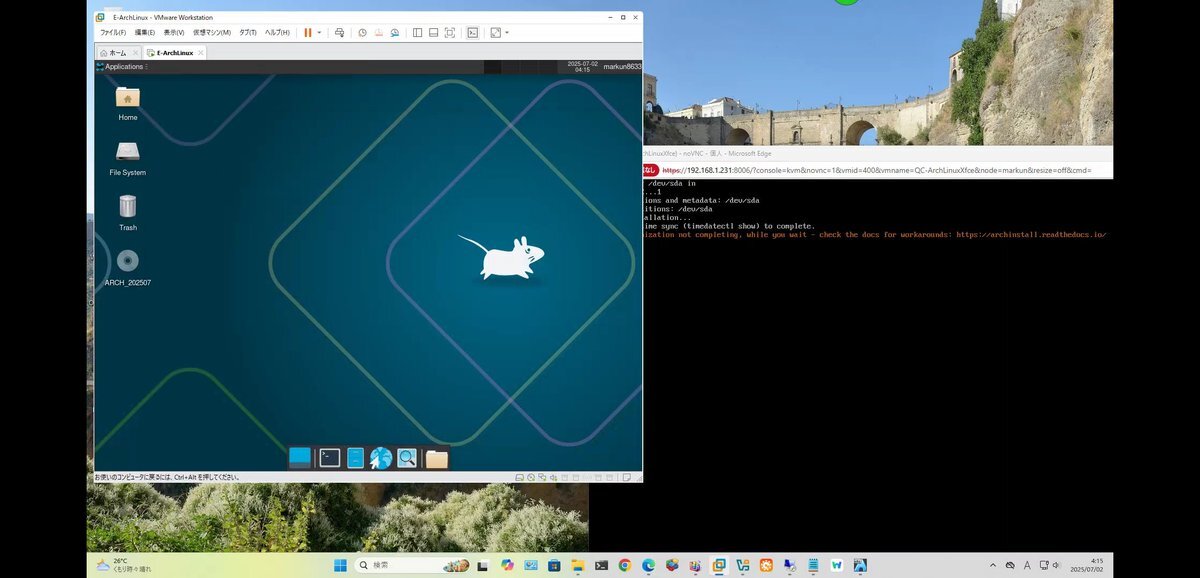Expand the power options dropdown arrow

point(319,33)
